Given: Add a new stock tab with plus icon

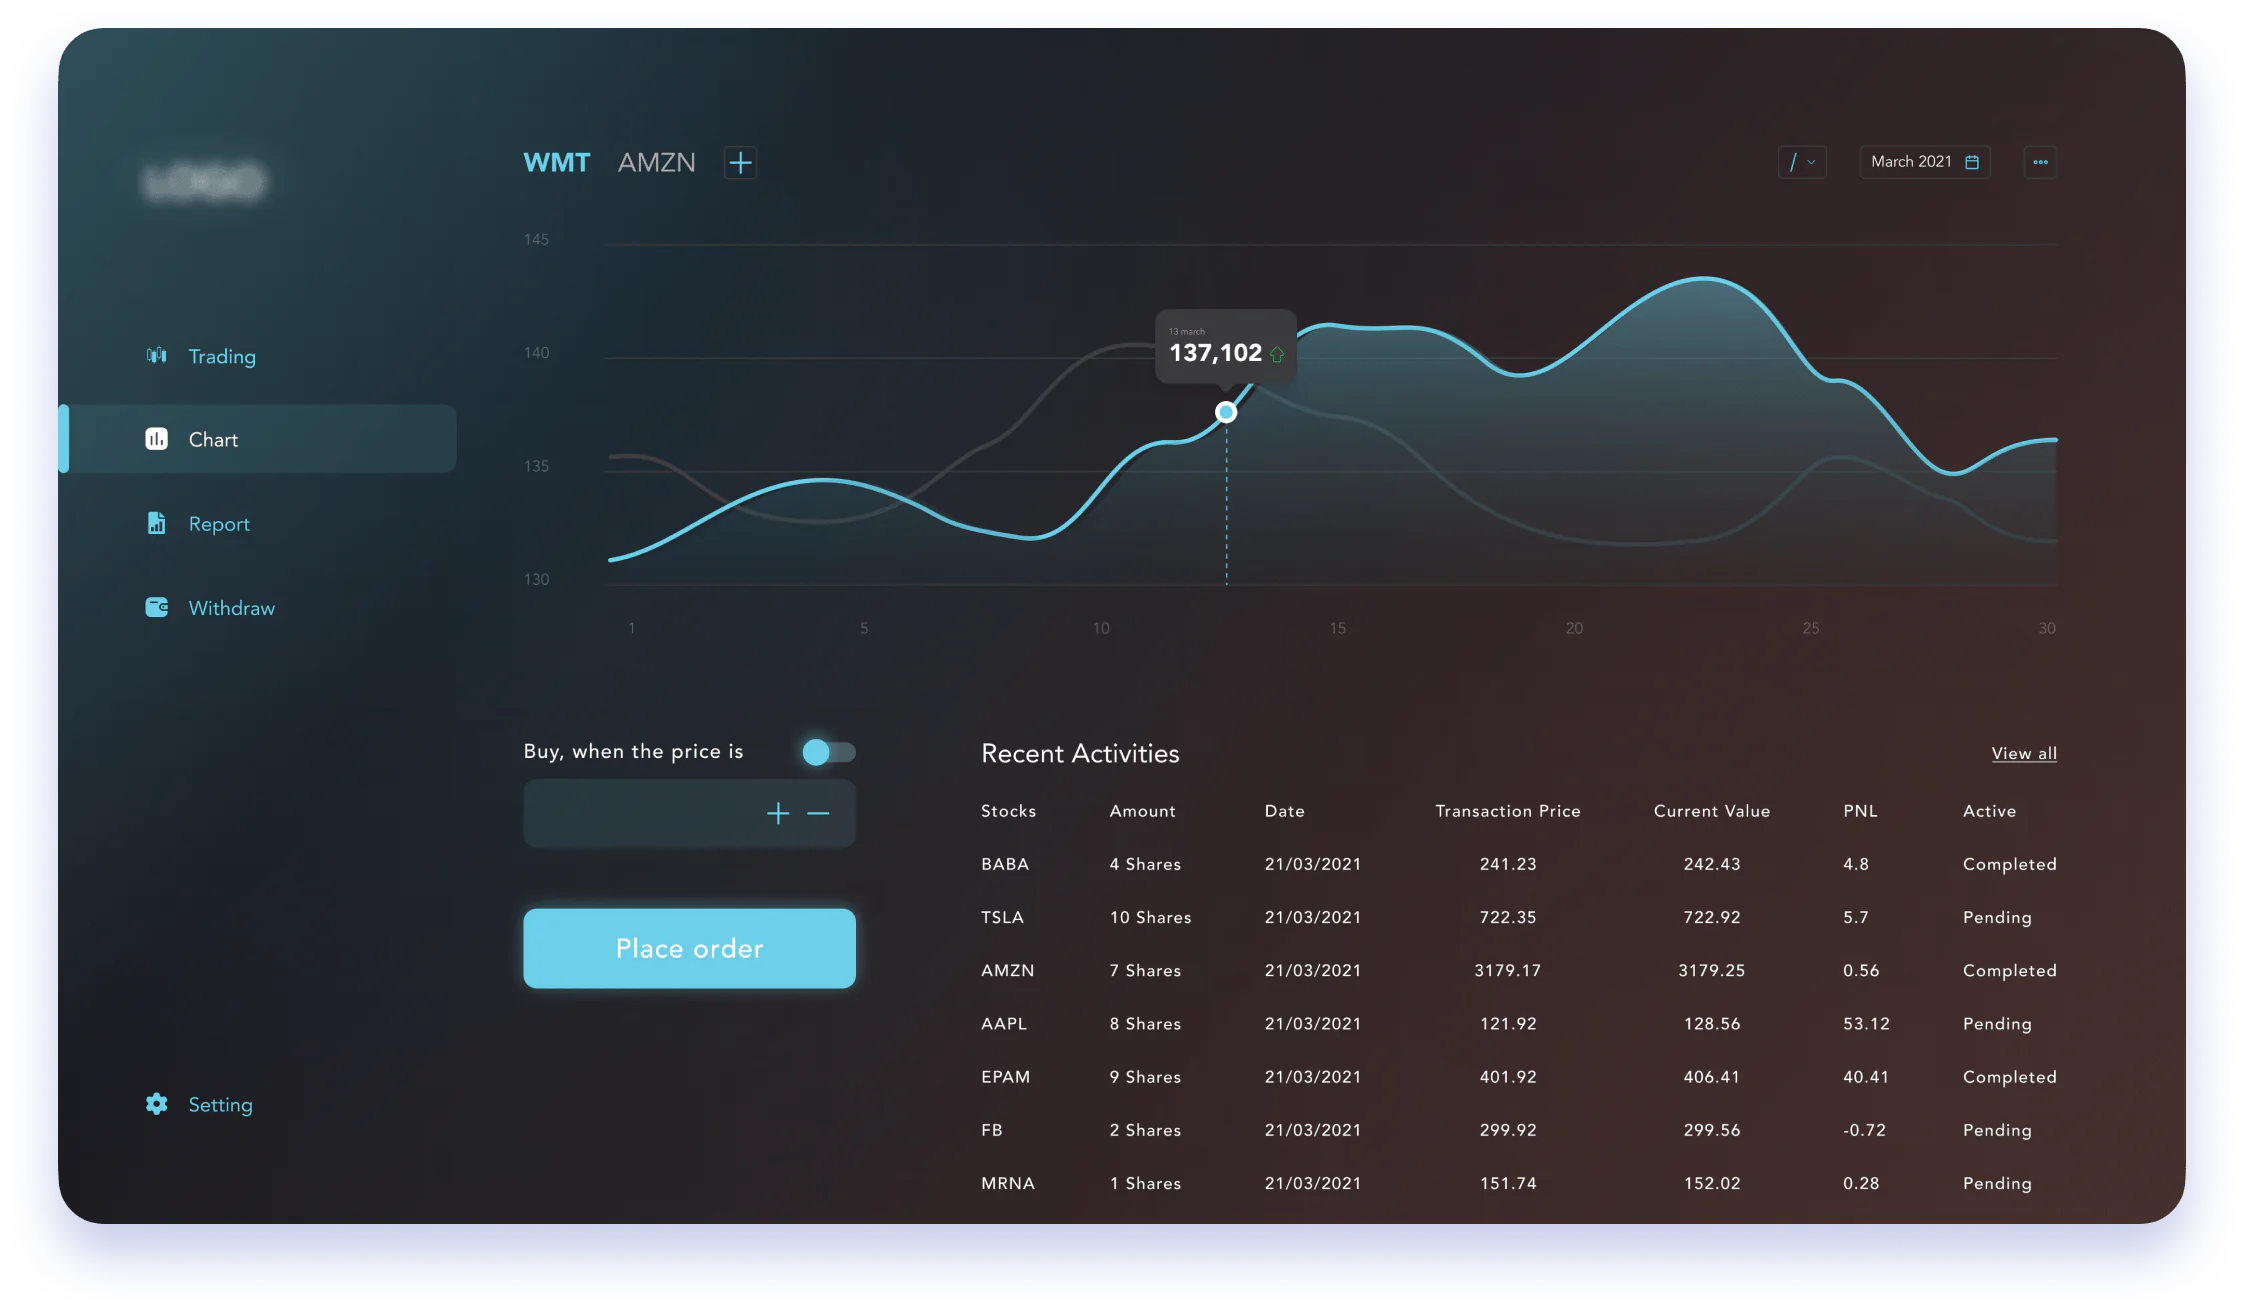Looking at the screenshot, I should coord(740,162).
